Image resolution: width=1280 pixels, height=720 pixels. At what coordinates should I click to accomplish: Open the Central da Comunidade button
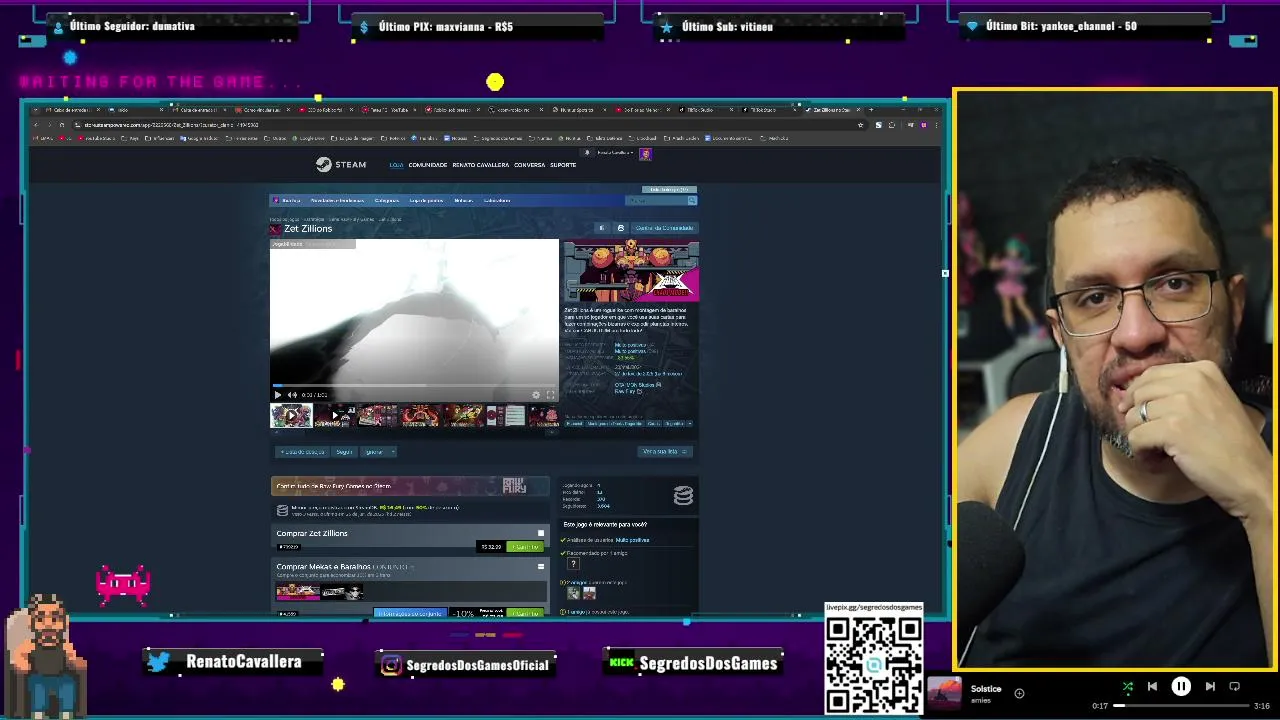coord(664,228)
